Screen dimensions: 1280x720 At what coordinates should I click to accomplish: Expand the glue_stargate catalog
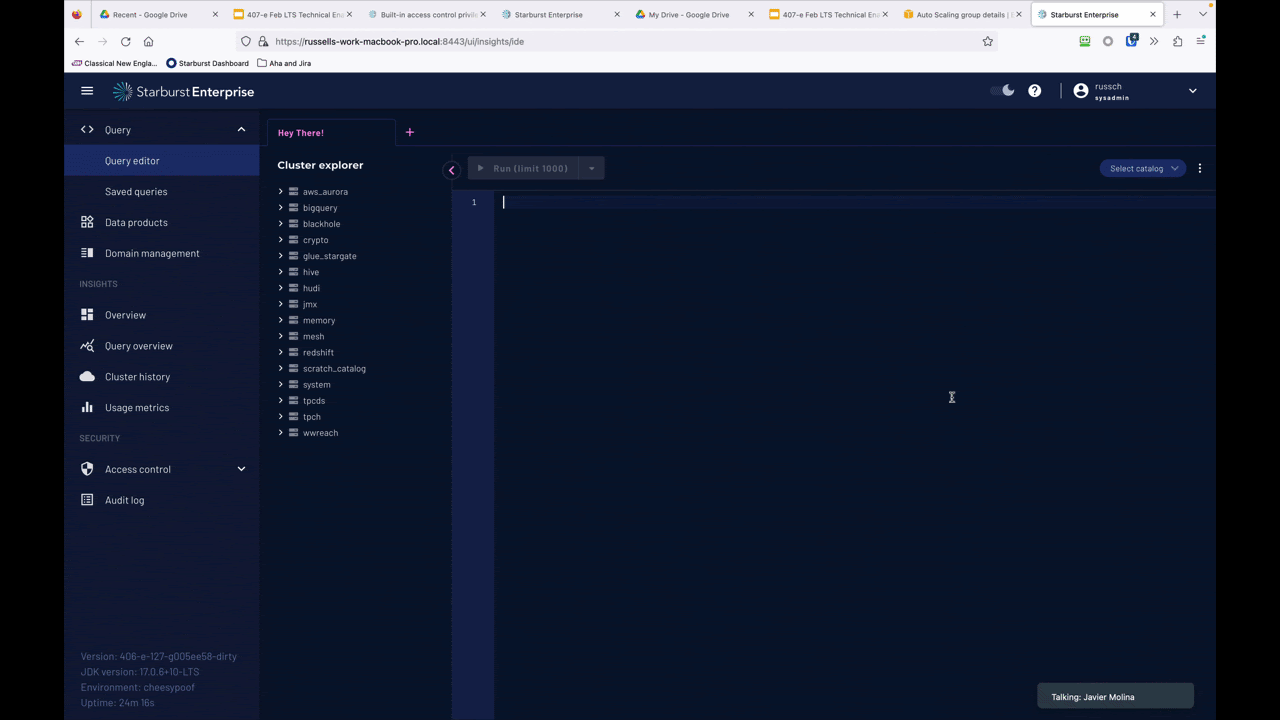pyautogui.click(x=281, y=256)
